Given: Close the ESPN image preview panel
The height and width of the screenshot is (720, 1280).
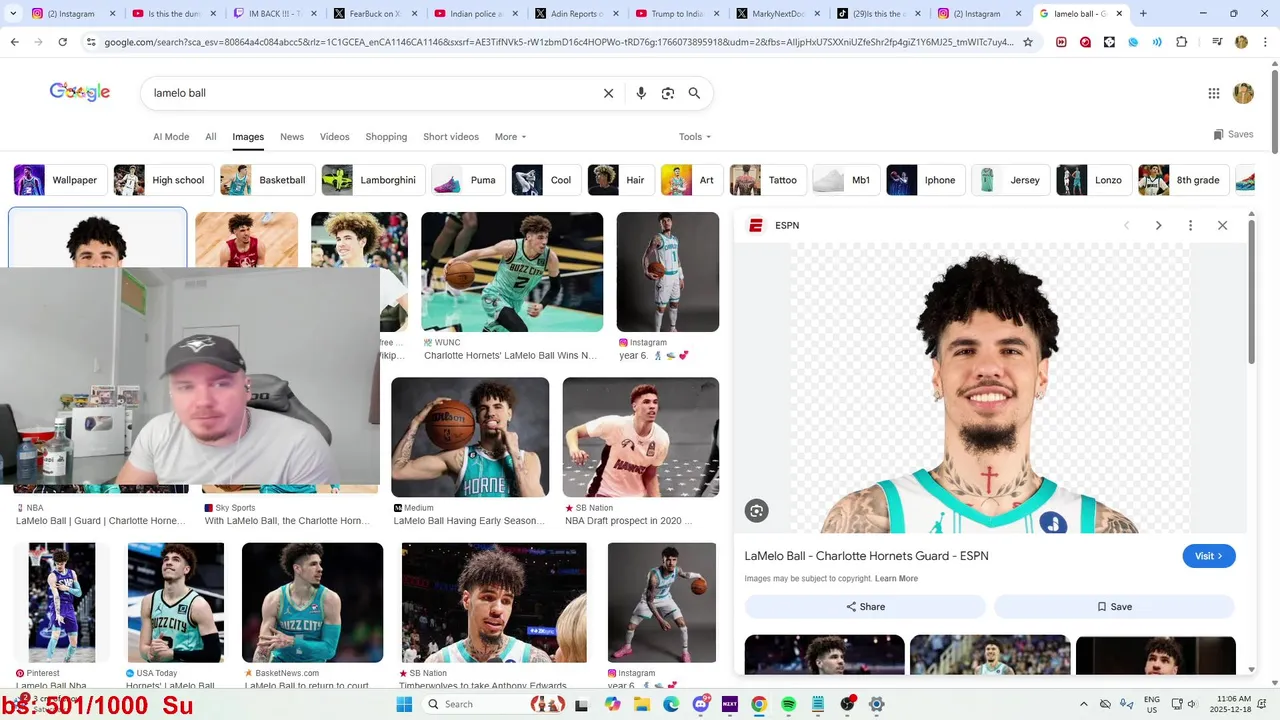Looking at the screenshot, I should [1222, 225].
